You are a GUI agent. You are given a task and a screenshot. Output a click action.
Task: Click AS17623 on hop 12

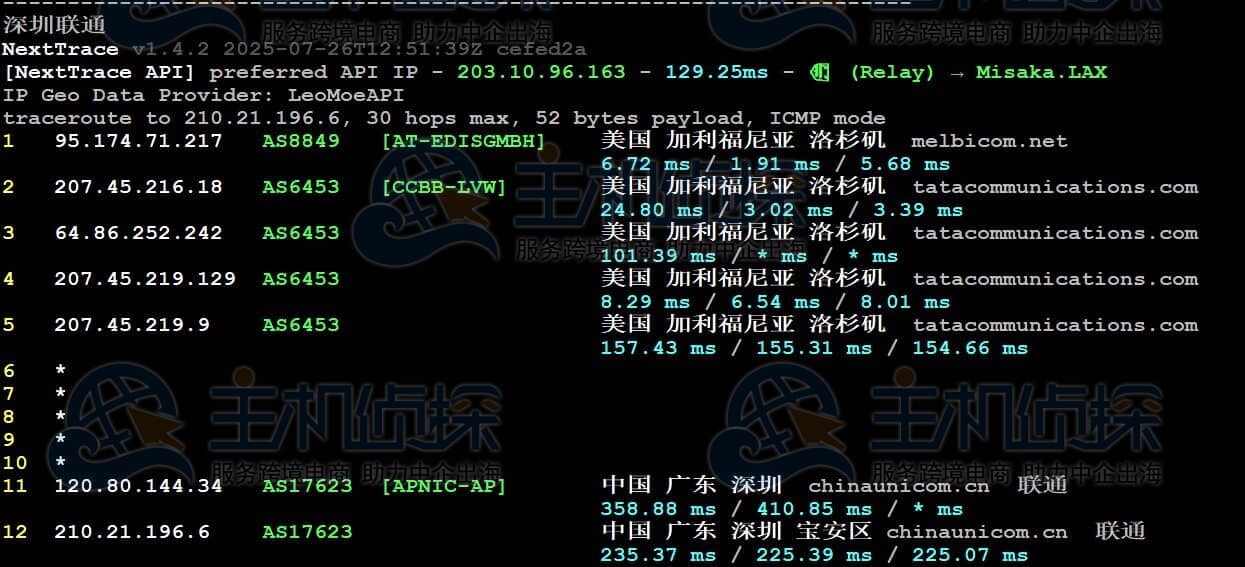click(x=307, y=532)
